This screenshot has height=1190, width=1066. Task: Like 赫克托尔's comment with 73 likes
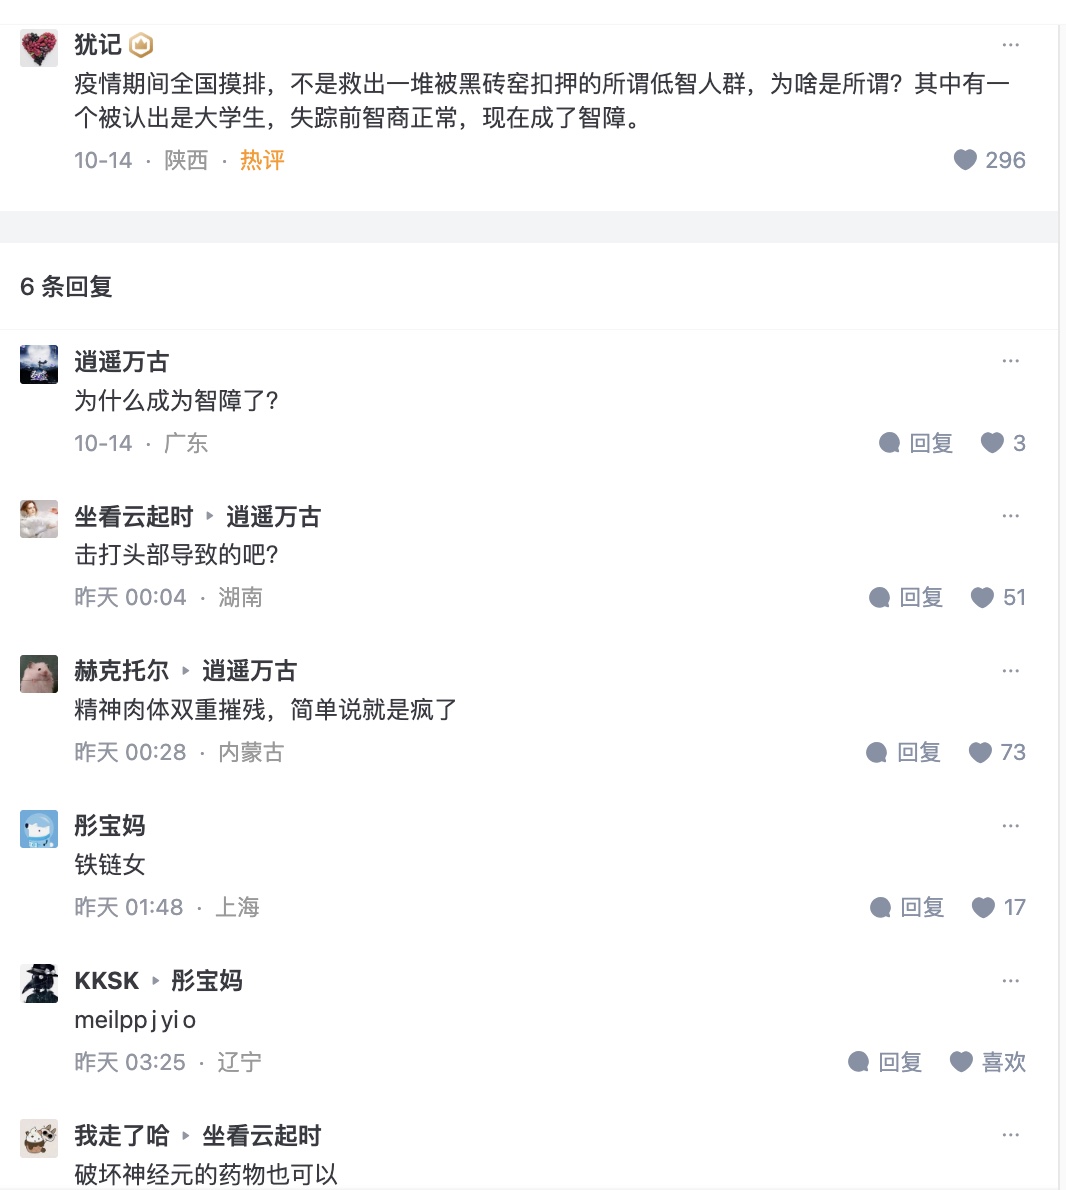coord(980,753)
